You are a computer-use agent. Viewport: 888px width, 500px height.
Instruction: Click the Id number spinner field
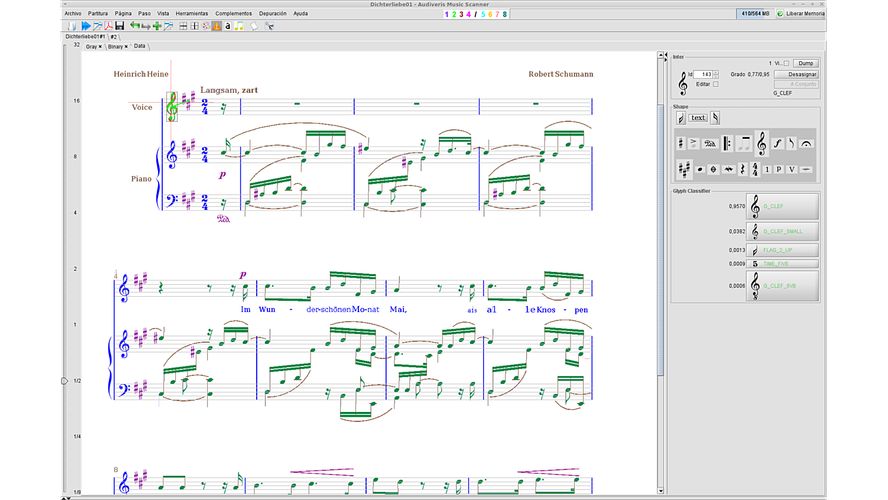703,74
